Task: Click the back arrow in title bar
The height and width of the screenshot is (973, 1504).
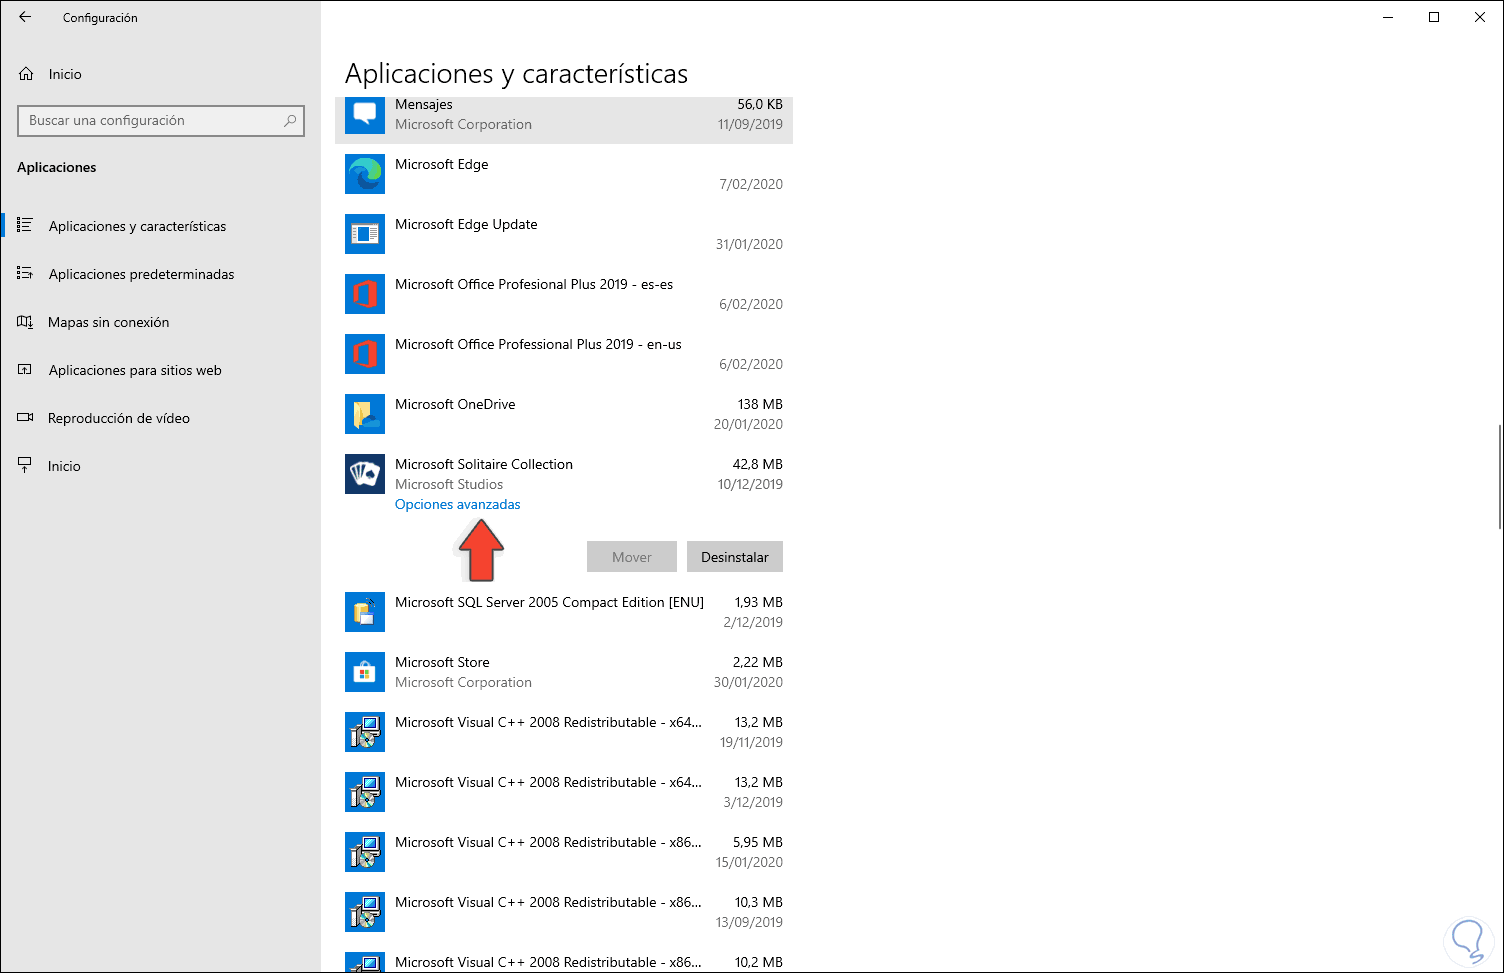Action: point(25,17)
